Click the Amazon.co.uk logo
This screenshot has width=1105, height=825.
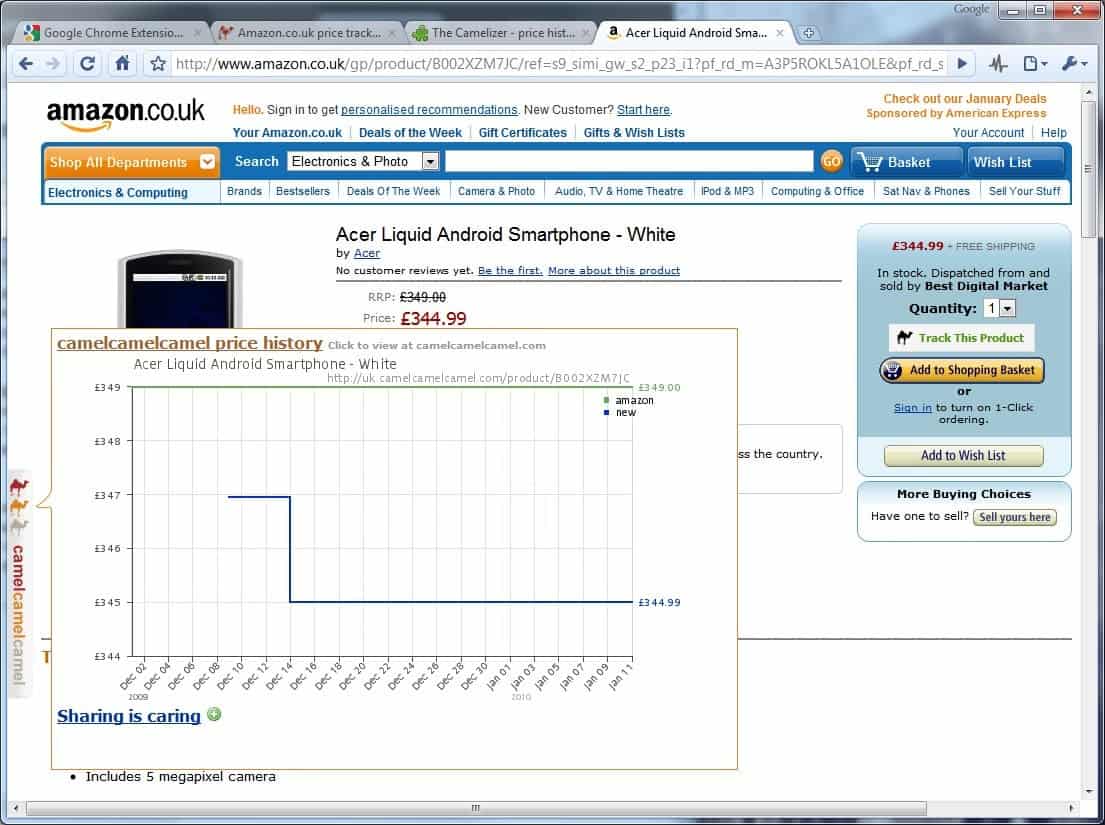coord(125,116)
